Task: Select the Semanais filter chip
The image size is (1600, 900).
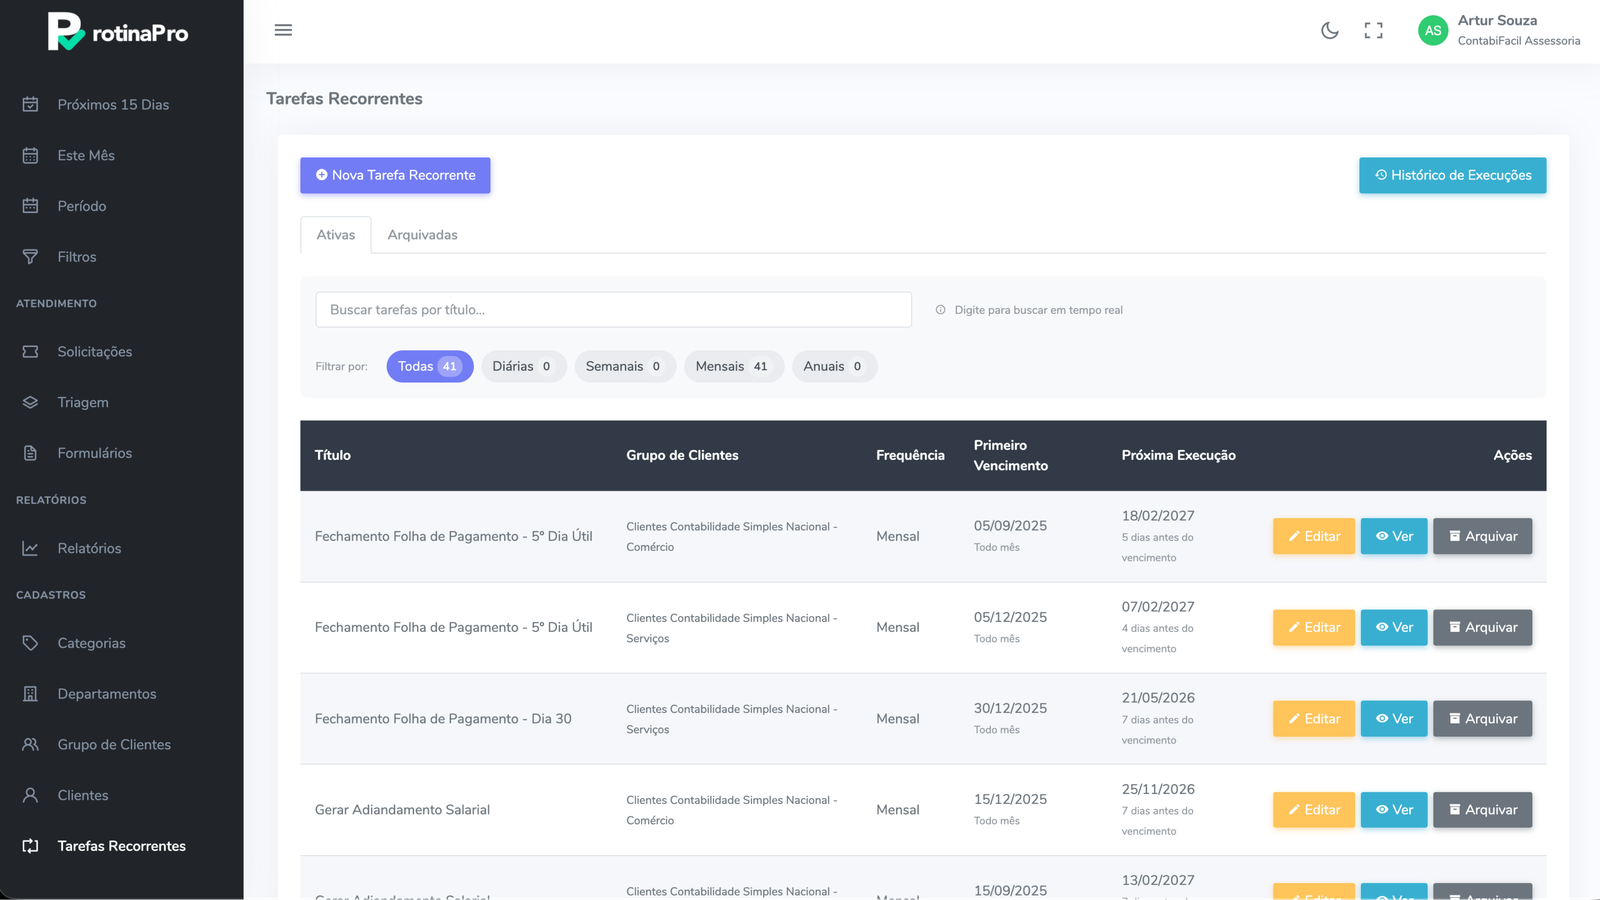Action: coord(625,366)
